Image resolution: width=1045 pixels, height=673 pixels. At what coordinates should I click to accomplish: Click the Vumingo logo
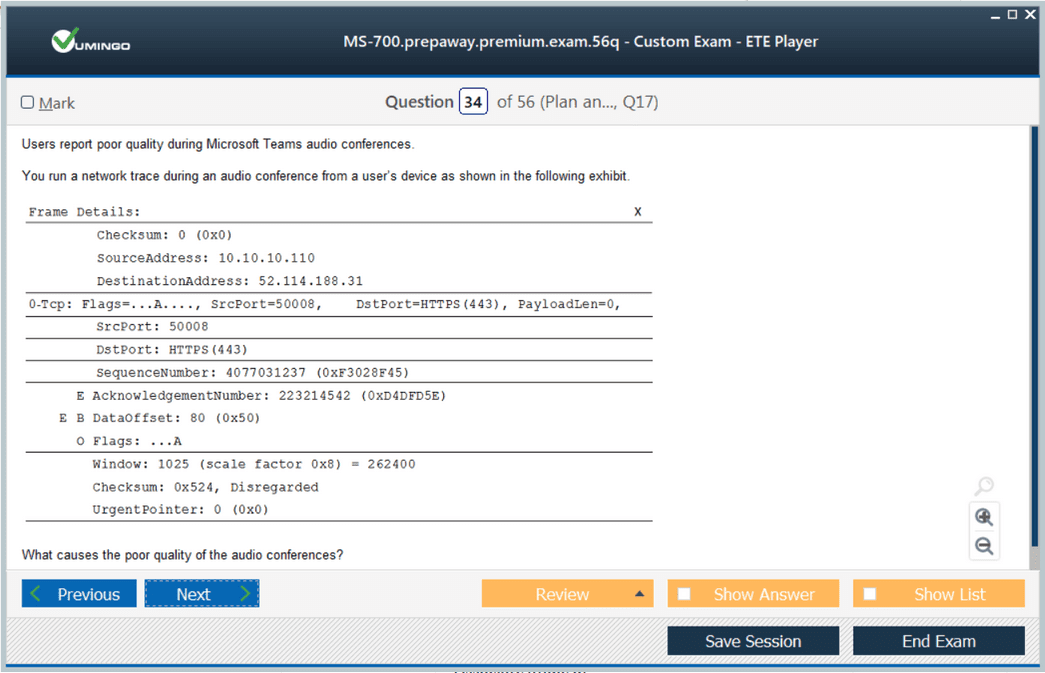tap(91, 41)
